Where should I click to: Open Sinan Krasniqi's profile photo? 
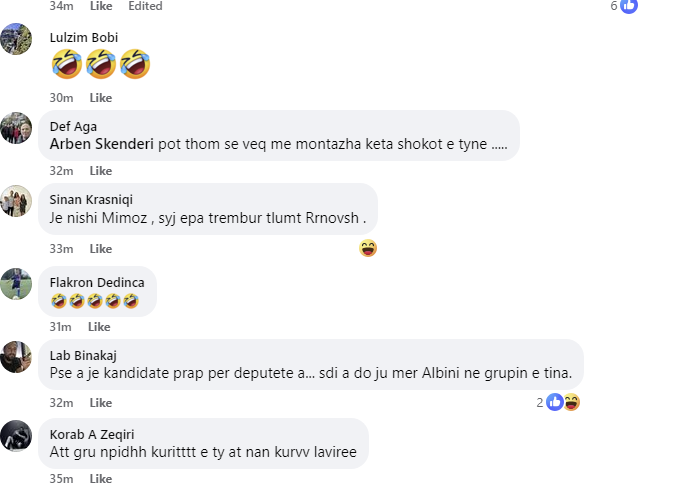click(x=16, y=200)
